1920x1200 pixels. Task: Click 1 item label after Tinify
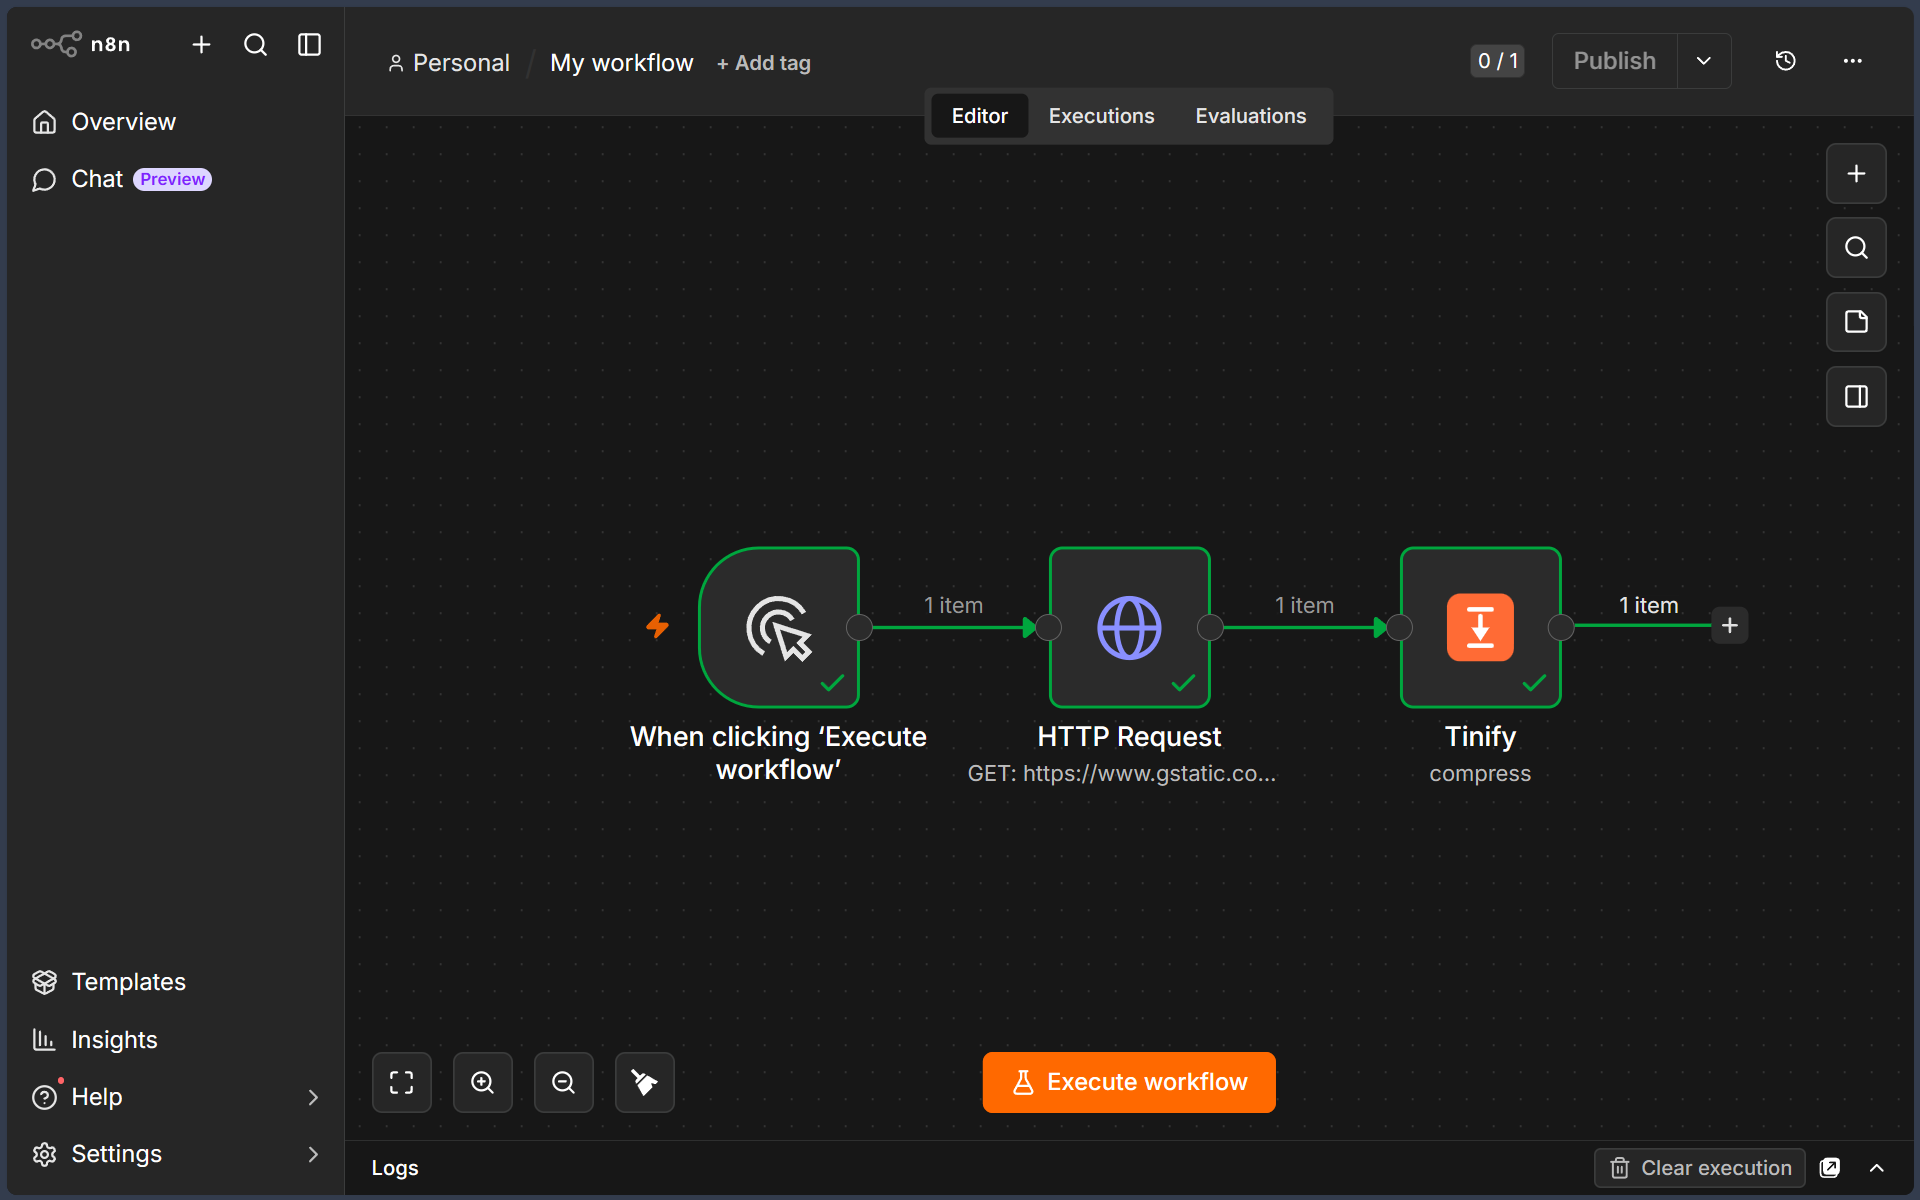[1649, 606]
